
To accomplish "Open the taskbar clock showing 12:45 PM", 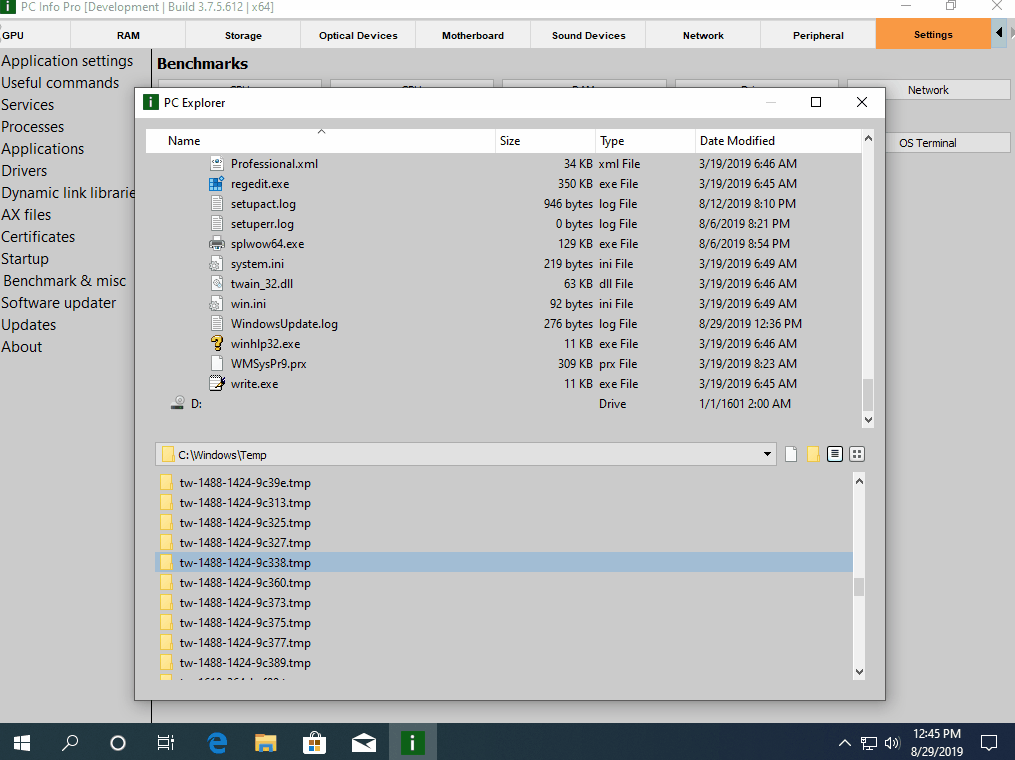I will pyautogui.click(x=937, y=743).
